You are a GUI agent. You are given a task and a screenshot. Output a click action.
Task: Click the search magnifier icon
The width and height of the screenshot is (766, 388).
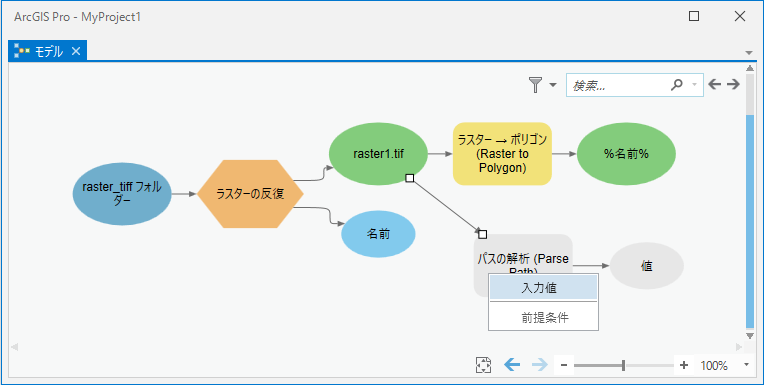(x=677, y=85)
